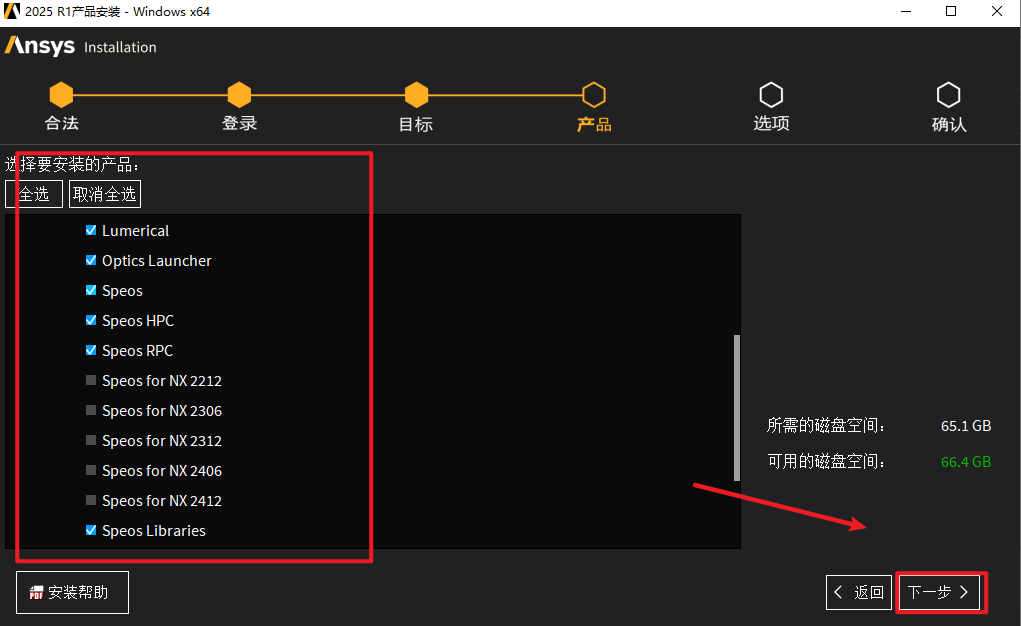Click the PDF icon on help button

click(36, 593)
